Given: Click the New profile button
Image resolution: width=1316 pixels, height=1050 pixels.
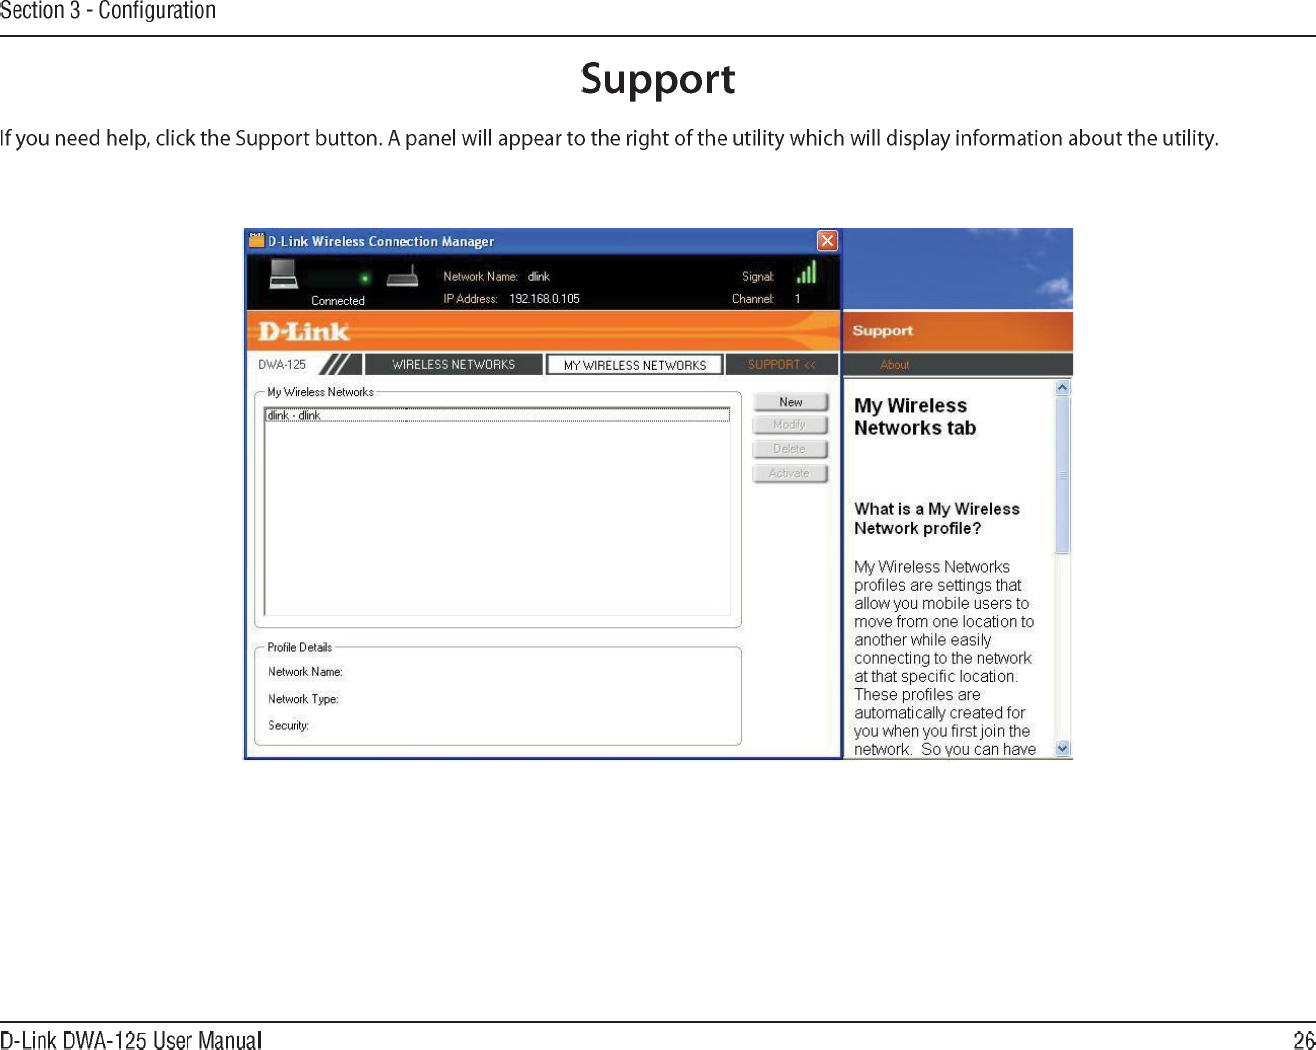Looking at the screenshot, I should click(x=790, y=402).
